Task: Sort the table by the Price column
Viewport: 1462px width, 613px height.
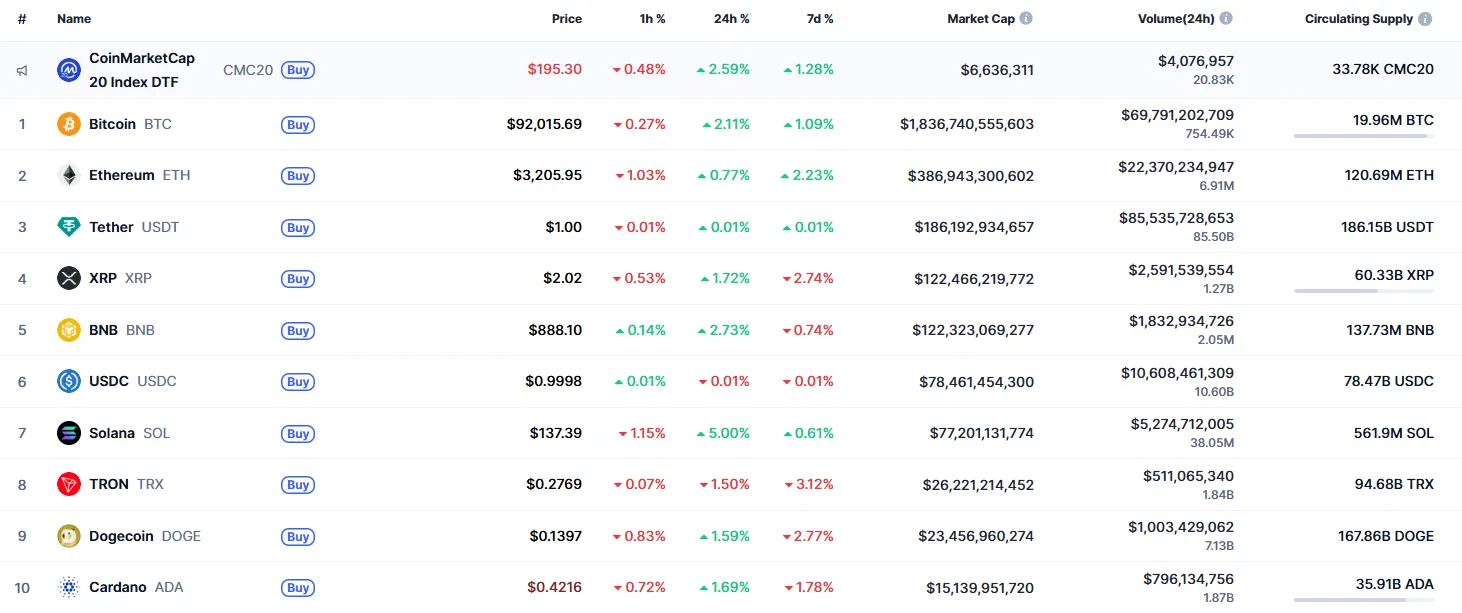Action: [566, 18]
